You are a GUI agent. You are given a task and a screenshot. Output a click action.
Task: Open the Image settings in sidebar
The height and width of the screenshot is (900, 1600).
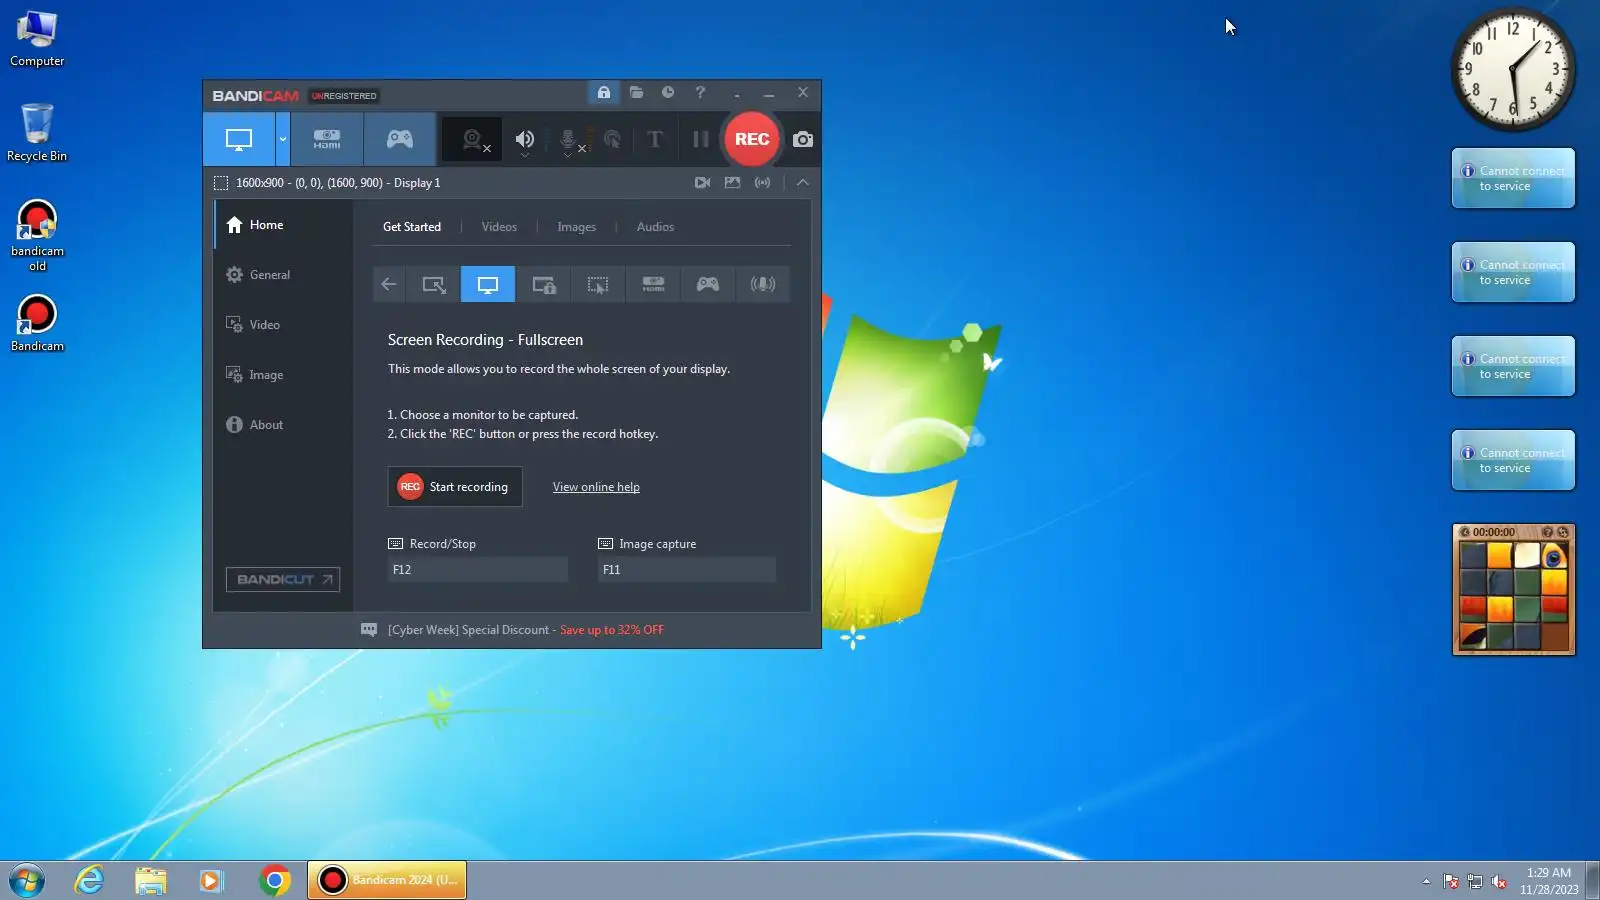point(283,375)
